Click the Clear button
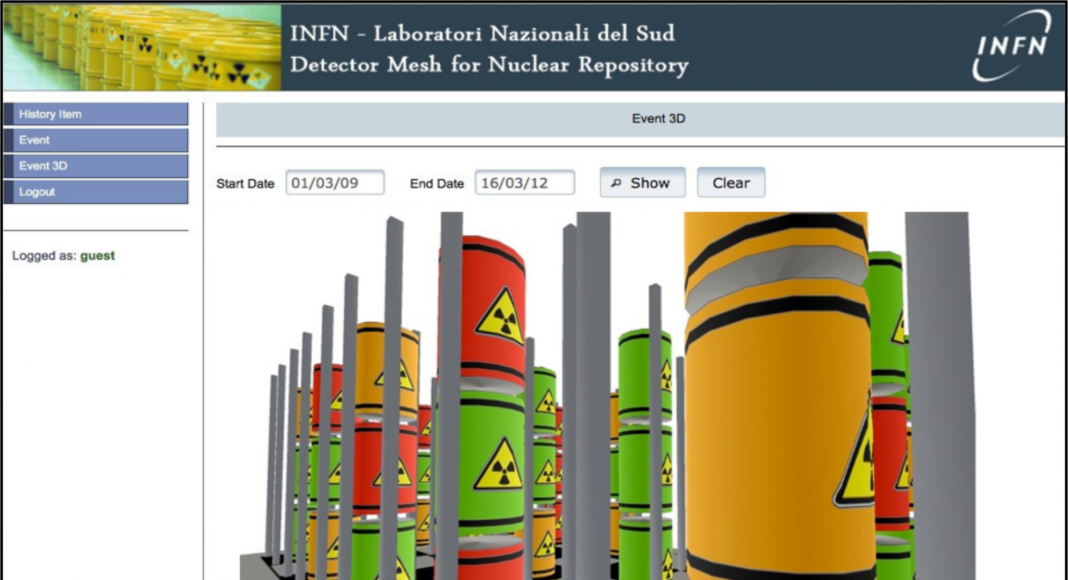The height and width of the screenshot is (580, 1068). pyautogui.click(x=731, y=182)
